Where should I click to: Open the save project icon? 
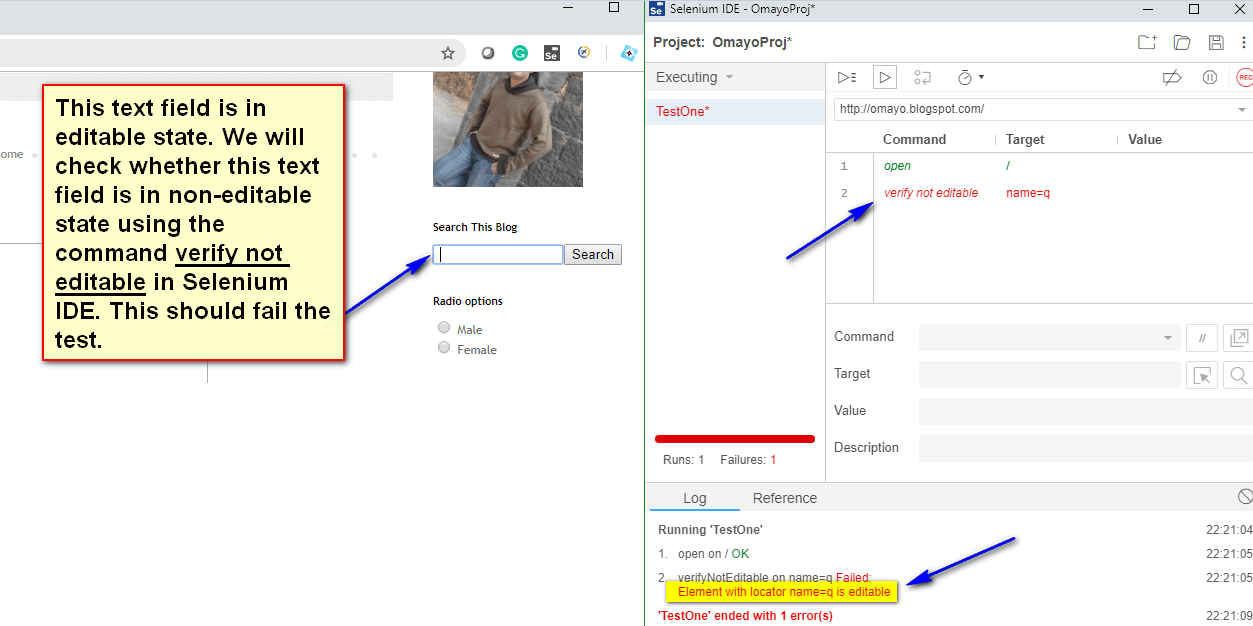(1215, 42)
